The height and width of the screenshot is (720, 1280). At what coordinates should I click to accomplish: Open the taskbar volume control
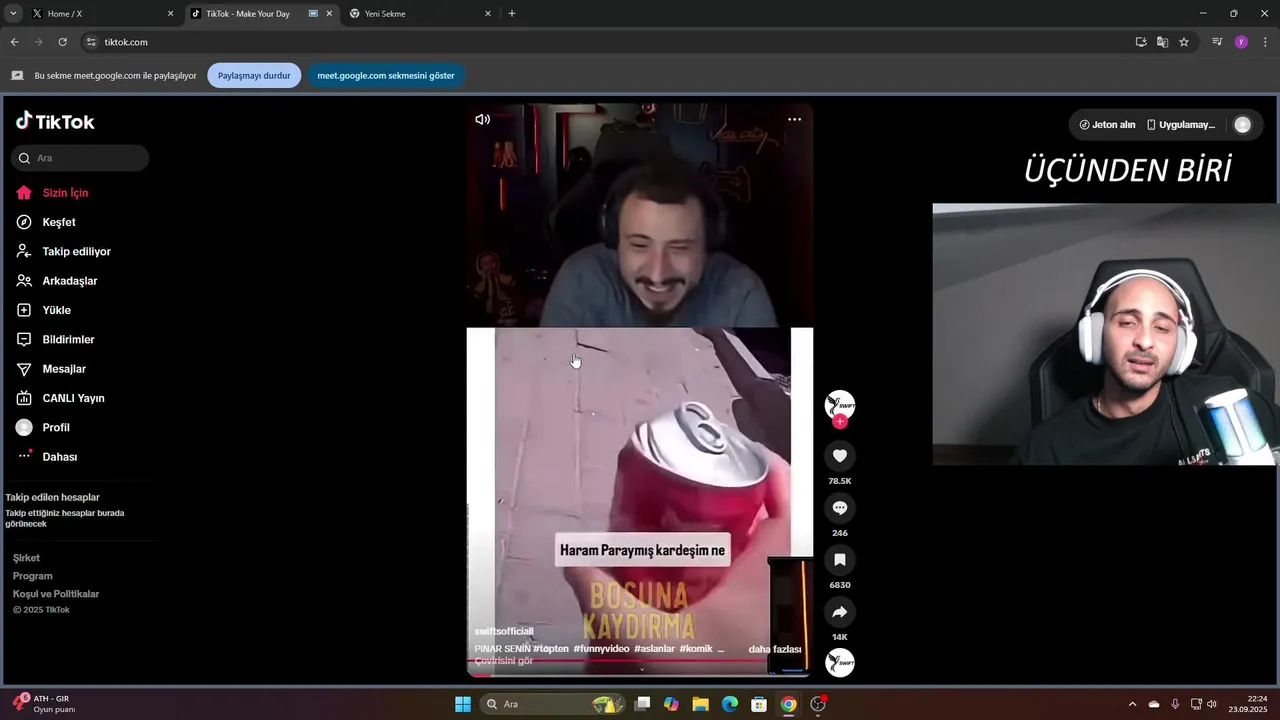point(1212,704)
